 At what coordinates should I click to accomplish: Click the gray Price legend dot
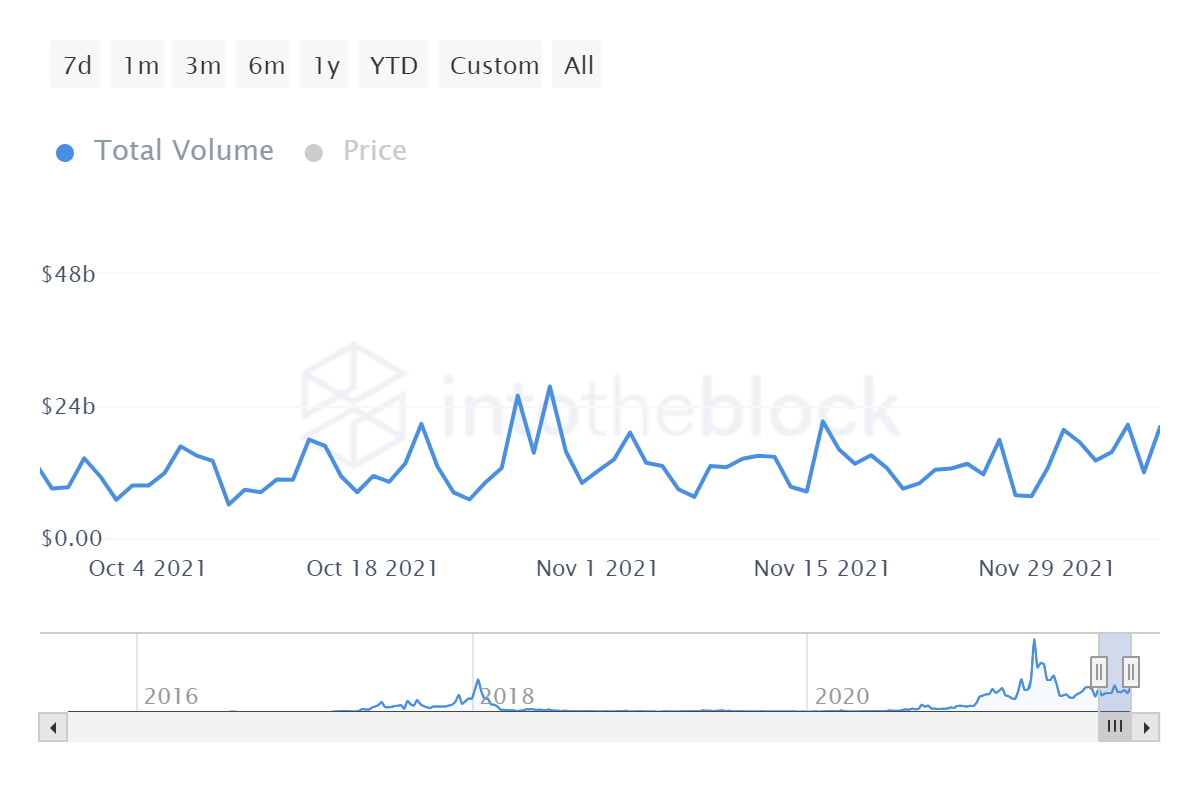click(314, 153)
